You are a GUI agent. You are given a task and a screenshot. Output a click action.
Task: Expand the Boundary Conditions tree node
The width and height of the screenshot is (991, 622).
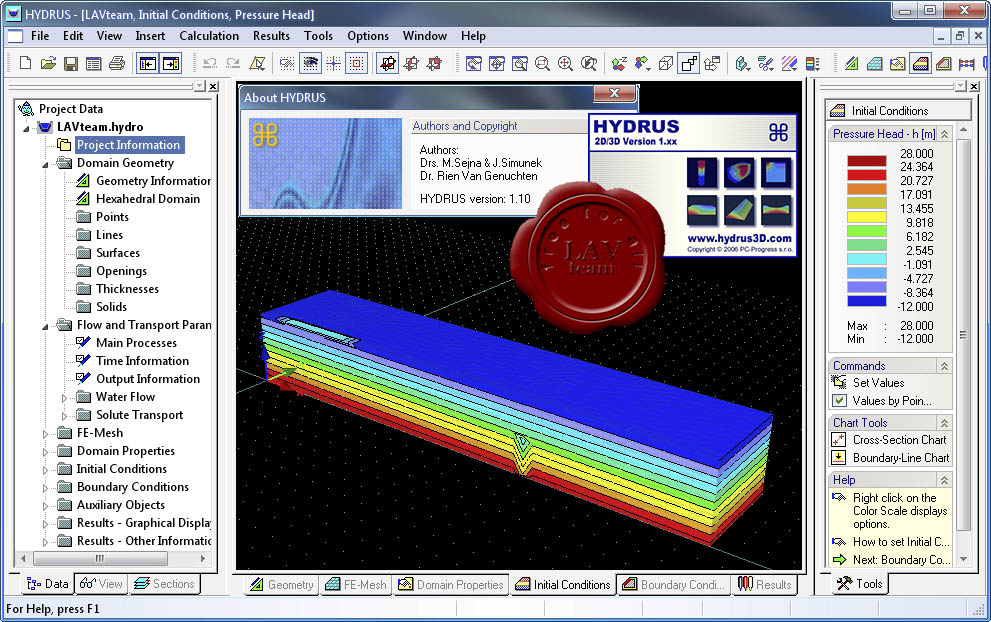tap(46, 487)
